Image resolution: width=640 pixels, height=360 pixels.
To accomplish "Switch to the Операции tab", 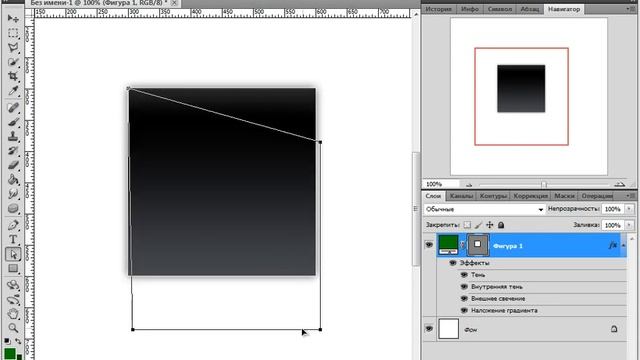I will (597, 196).
